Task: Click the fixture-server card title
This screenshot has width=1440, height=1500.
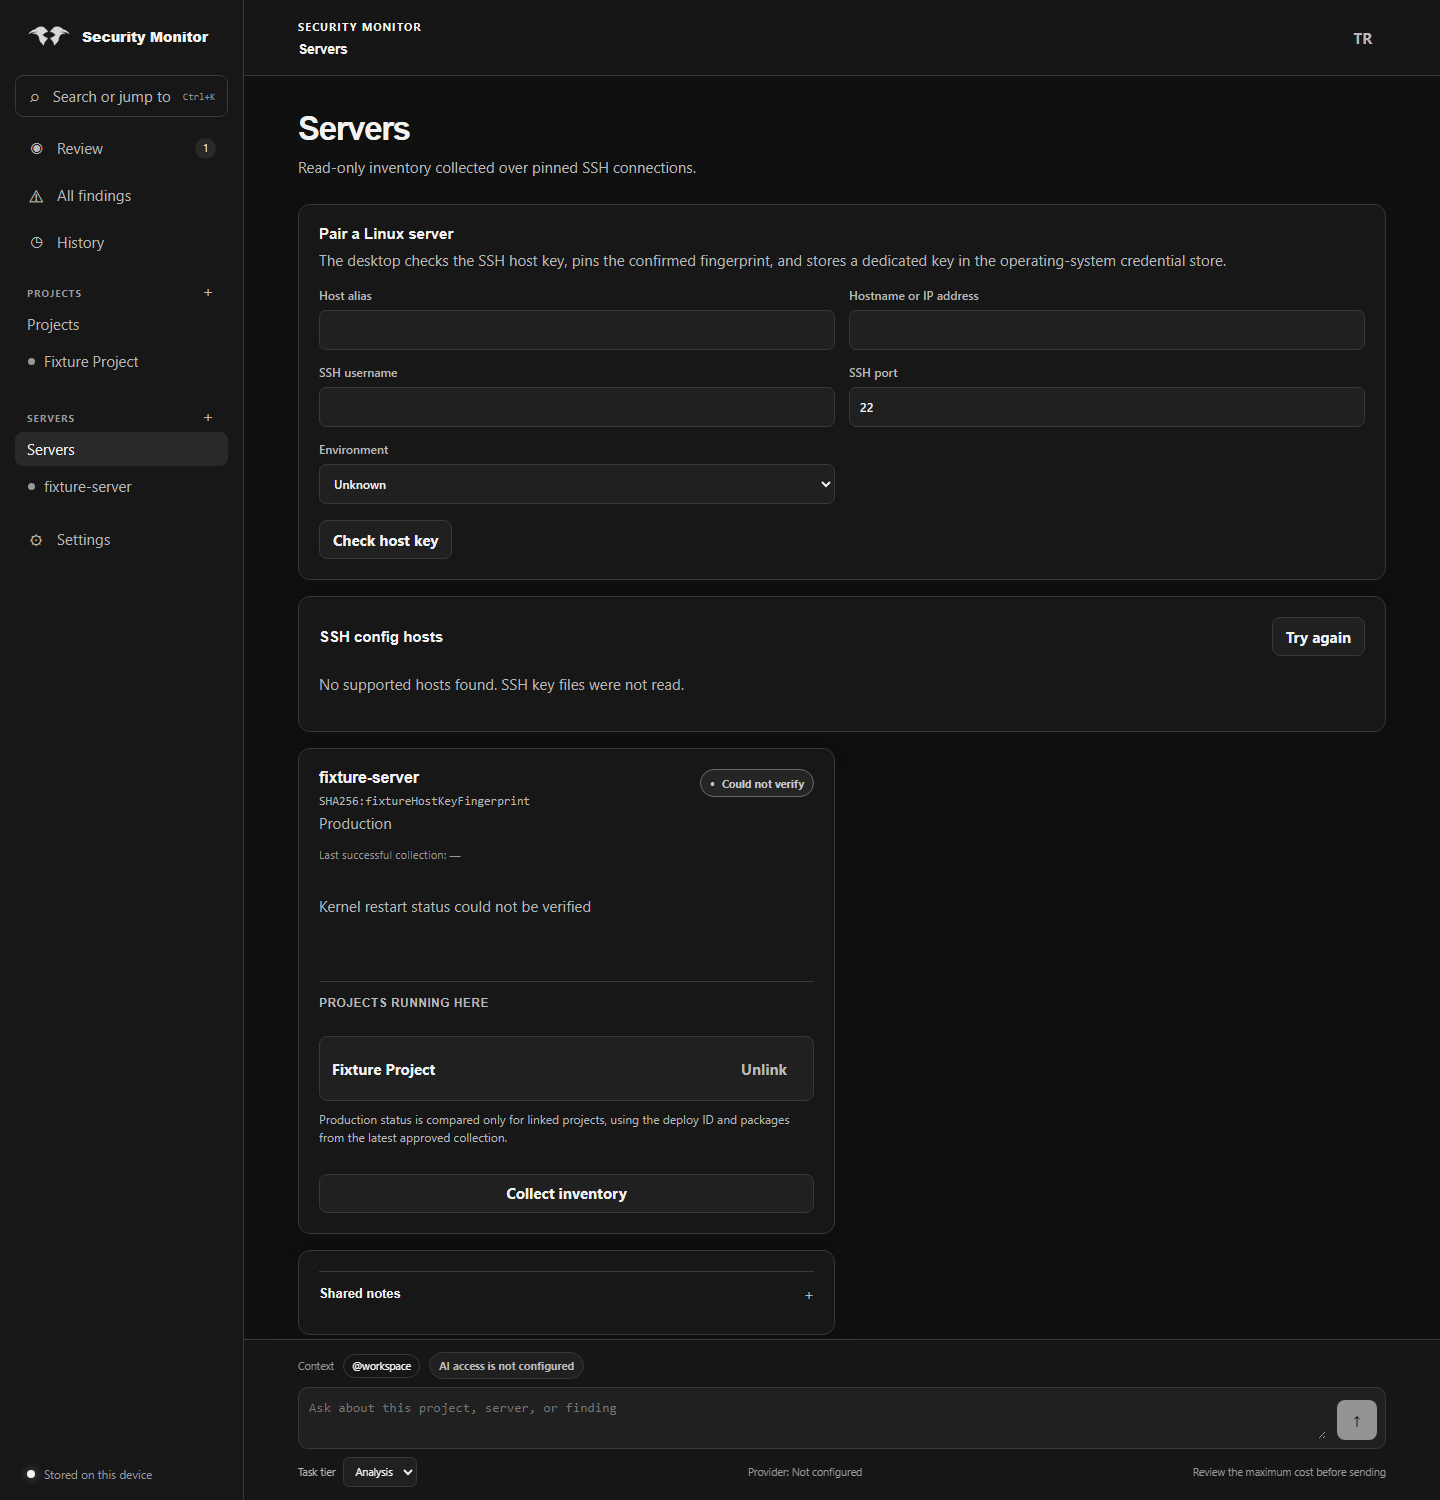Action: [x=369, y=777]
